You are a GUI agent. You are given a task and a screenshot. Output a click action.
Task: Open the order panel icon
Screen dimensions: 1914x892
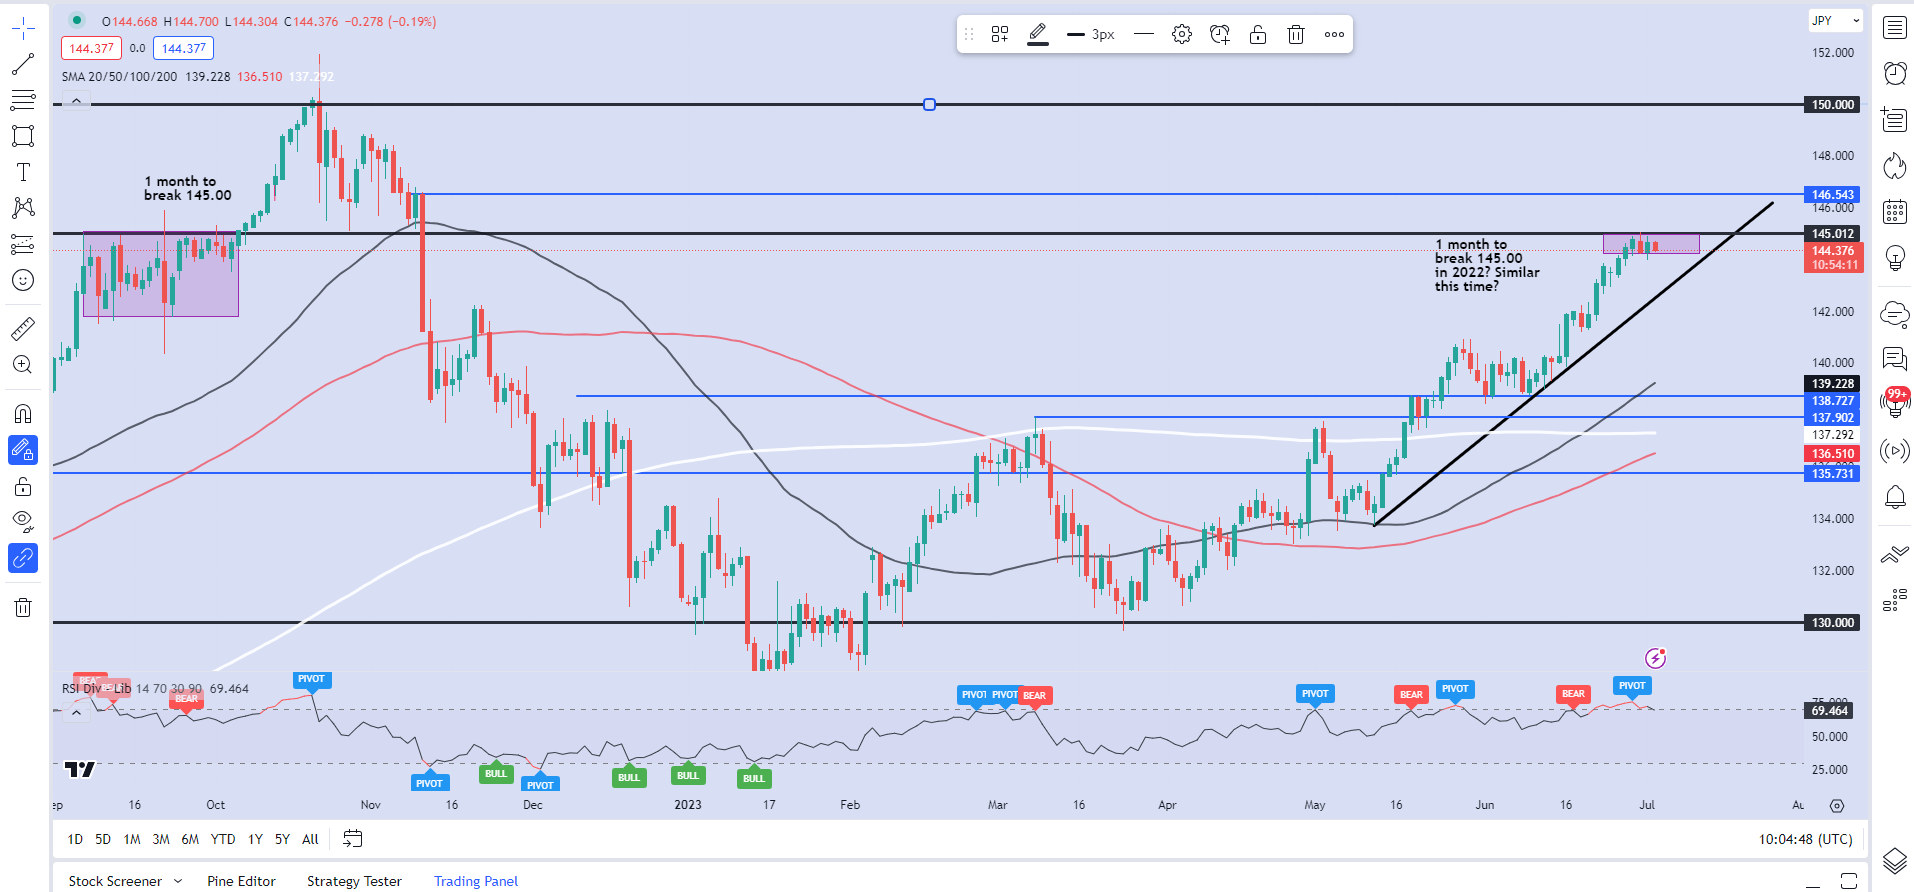click(1895, 554)
